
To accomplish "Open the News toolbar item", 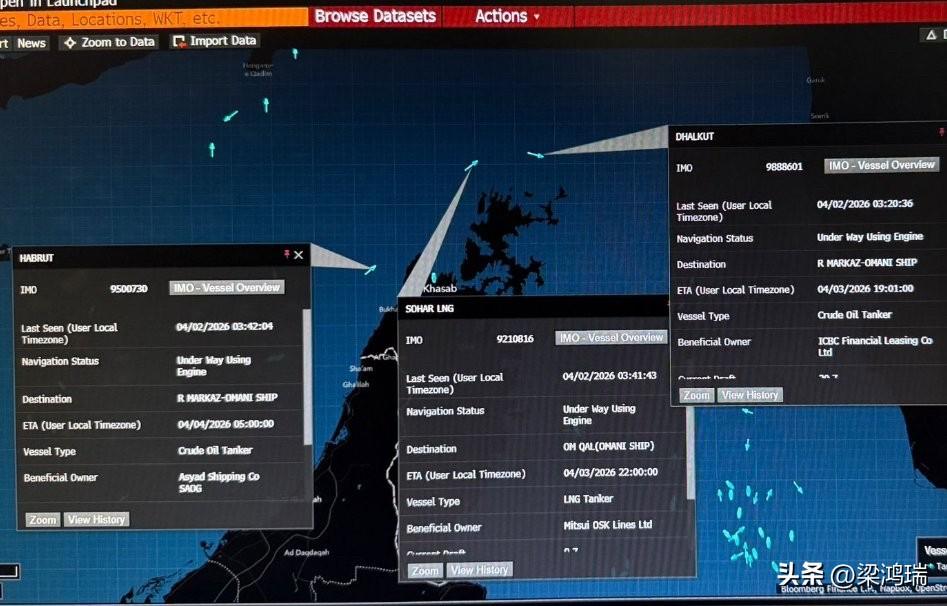I will click(31, 44).
